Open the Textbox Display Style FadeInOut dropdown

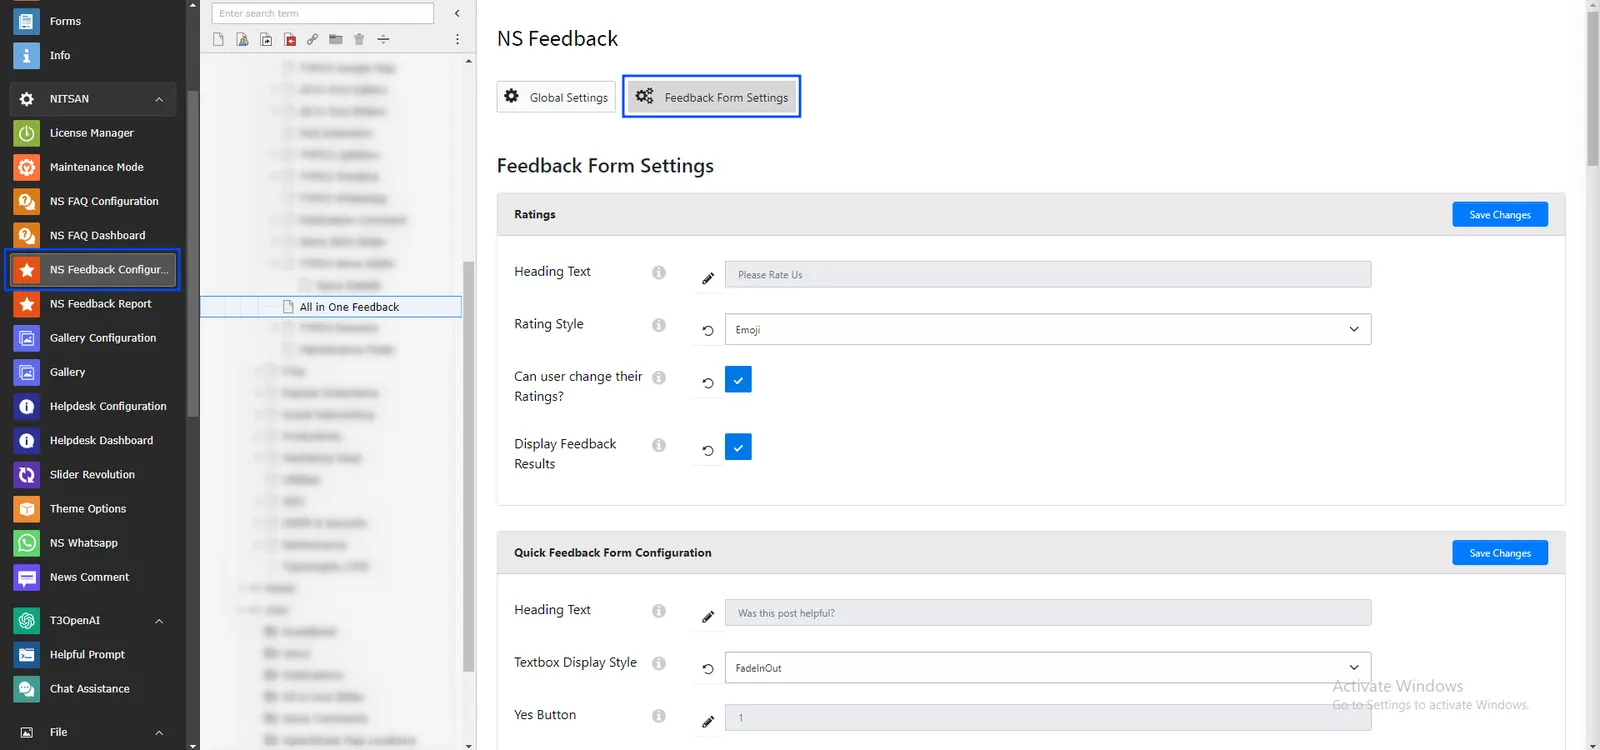(1048, 667)
